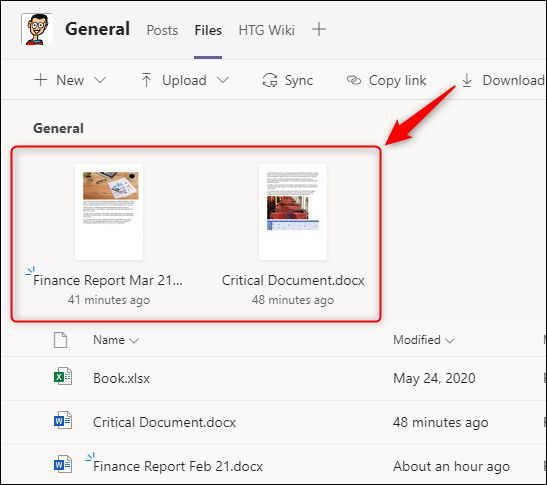This screenshot has width=547, height=485.
Task: Open the Finance Report Mar 21 thumbnail
Action: [109, 212]
